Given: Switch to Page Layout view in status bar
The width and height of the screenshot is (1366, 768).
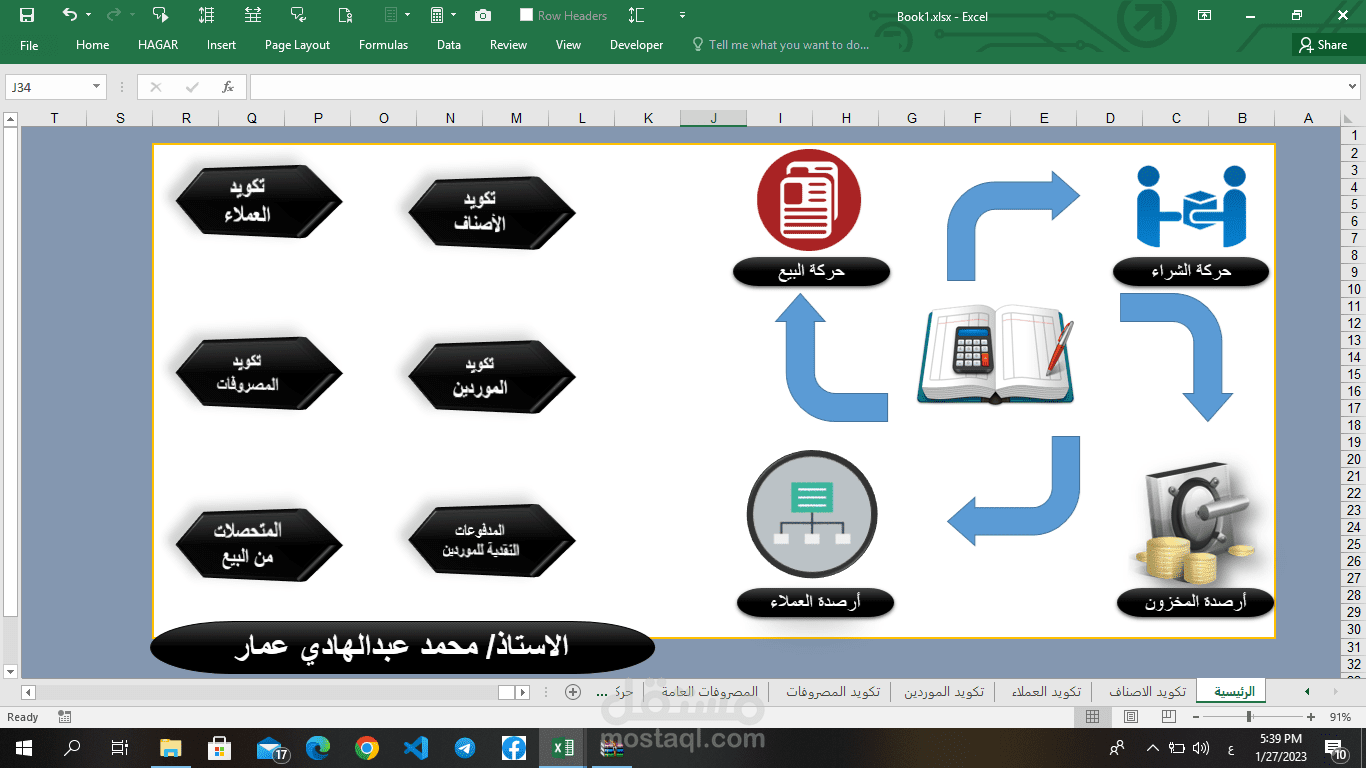Looking at the screenshot, I should [1131, 717].
